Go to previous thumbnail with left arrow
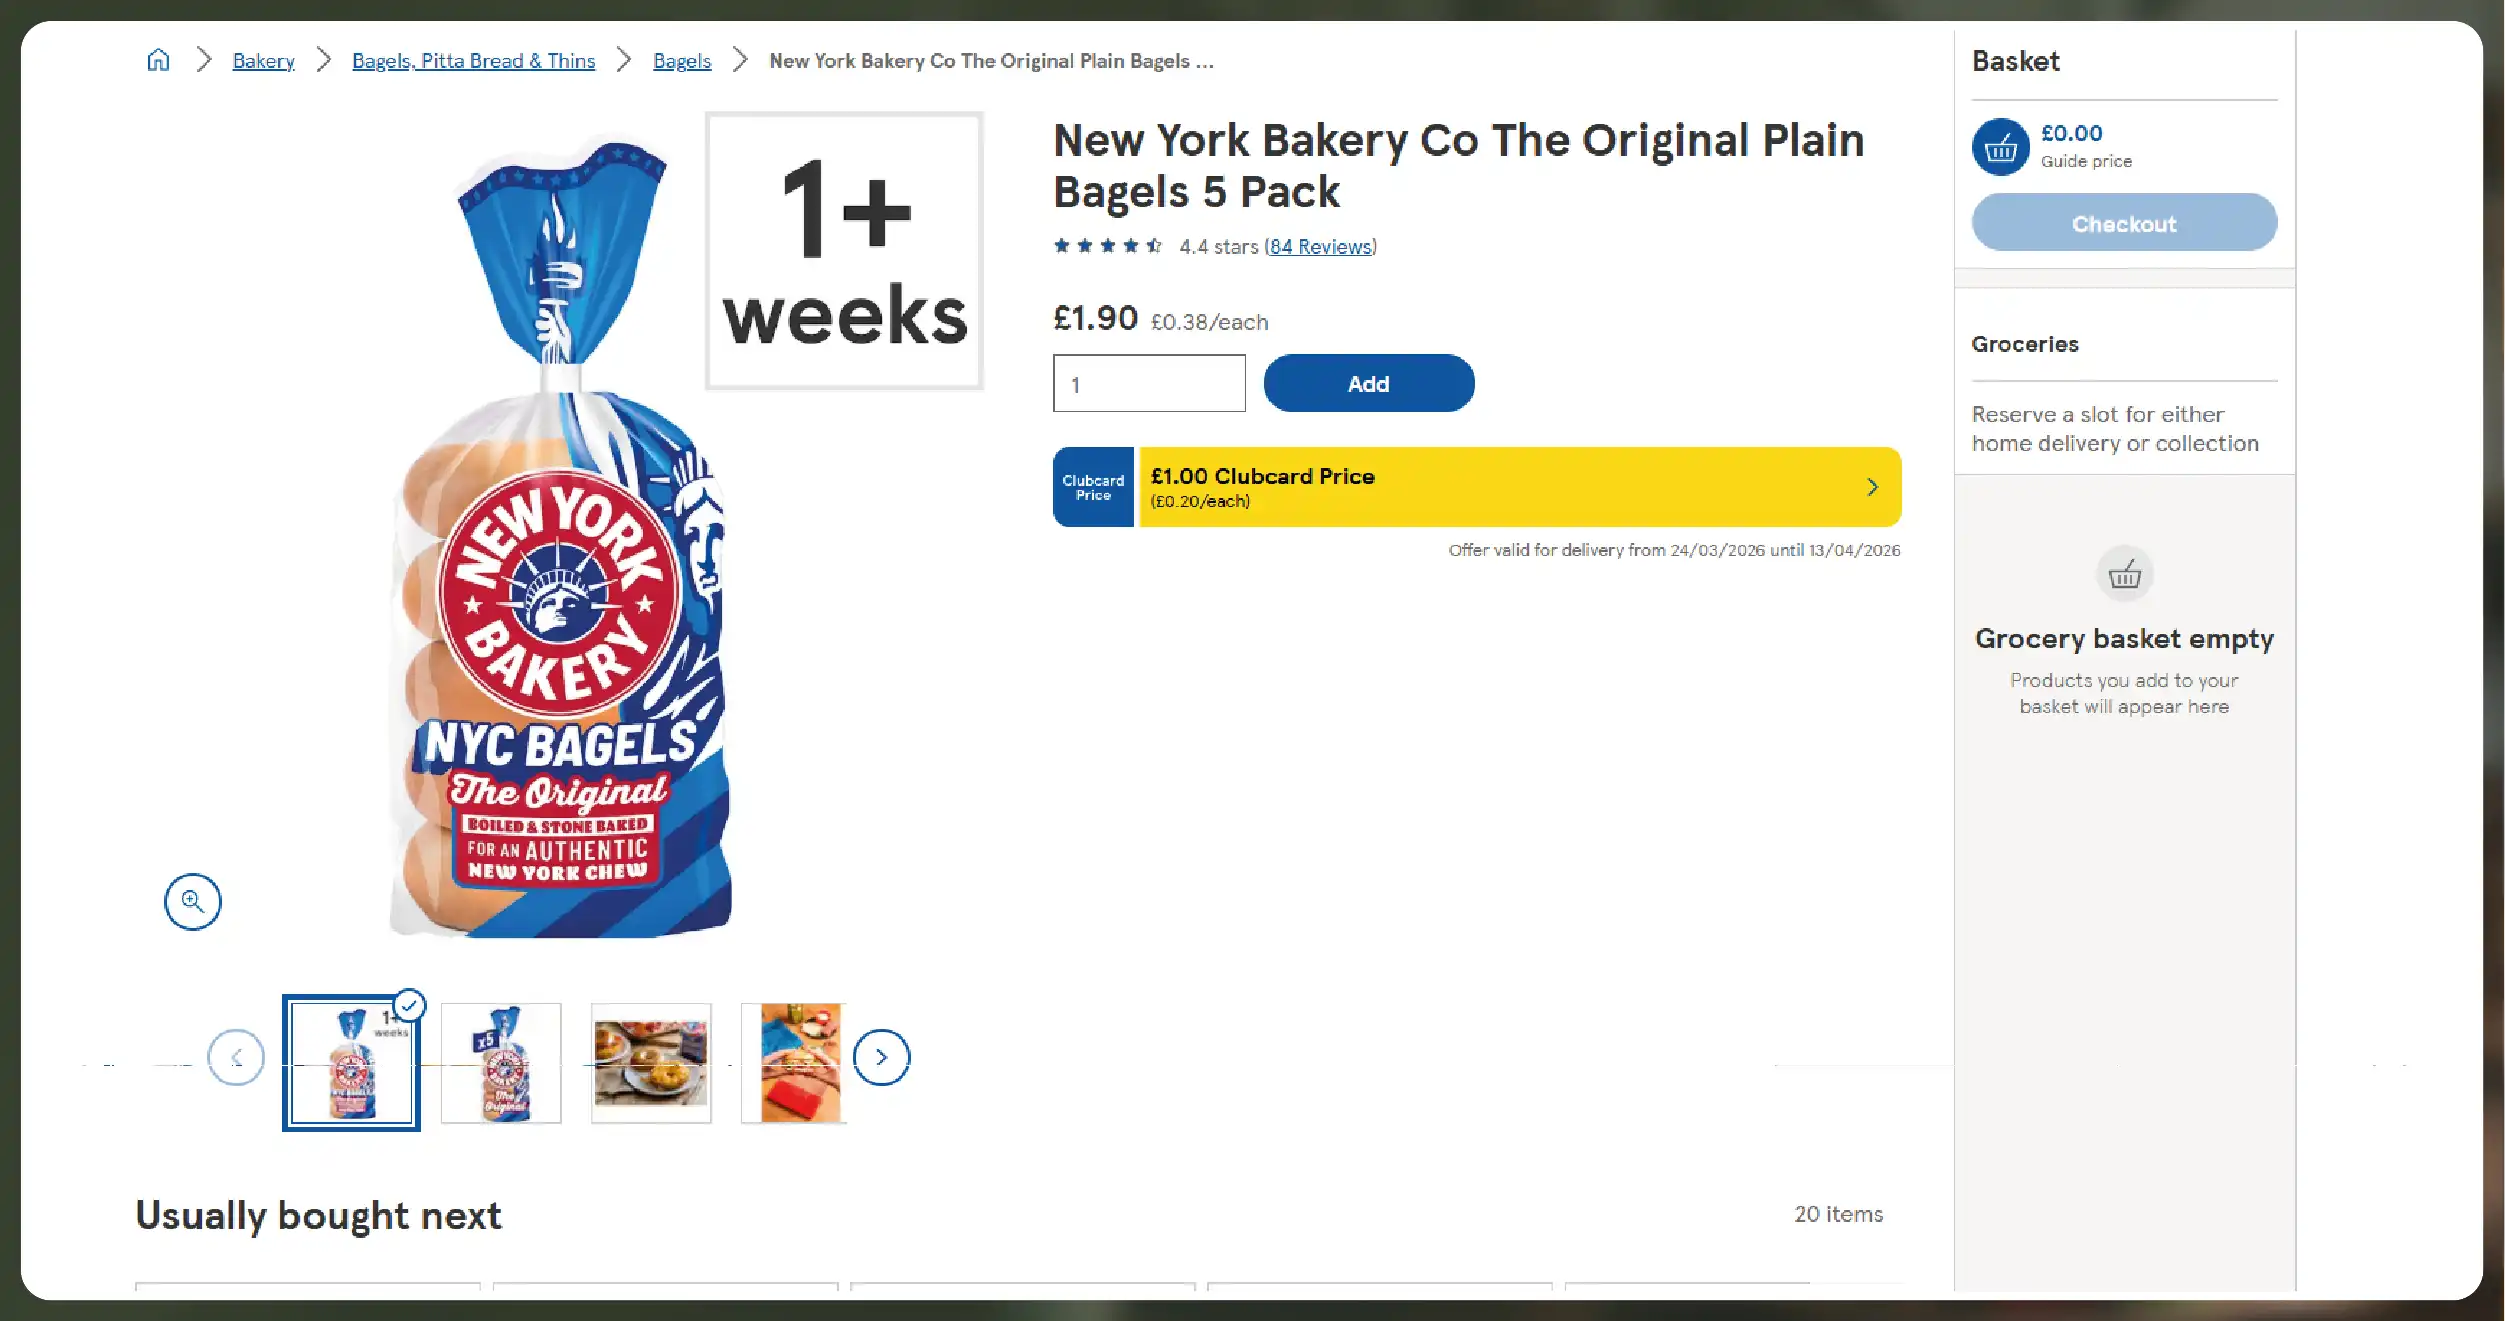This screenshot has width=2505, height=1321. click(236, 1057)
